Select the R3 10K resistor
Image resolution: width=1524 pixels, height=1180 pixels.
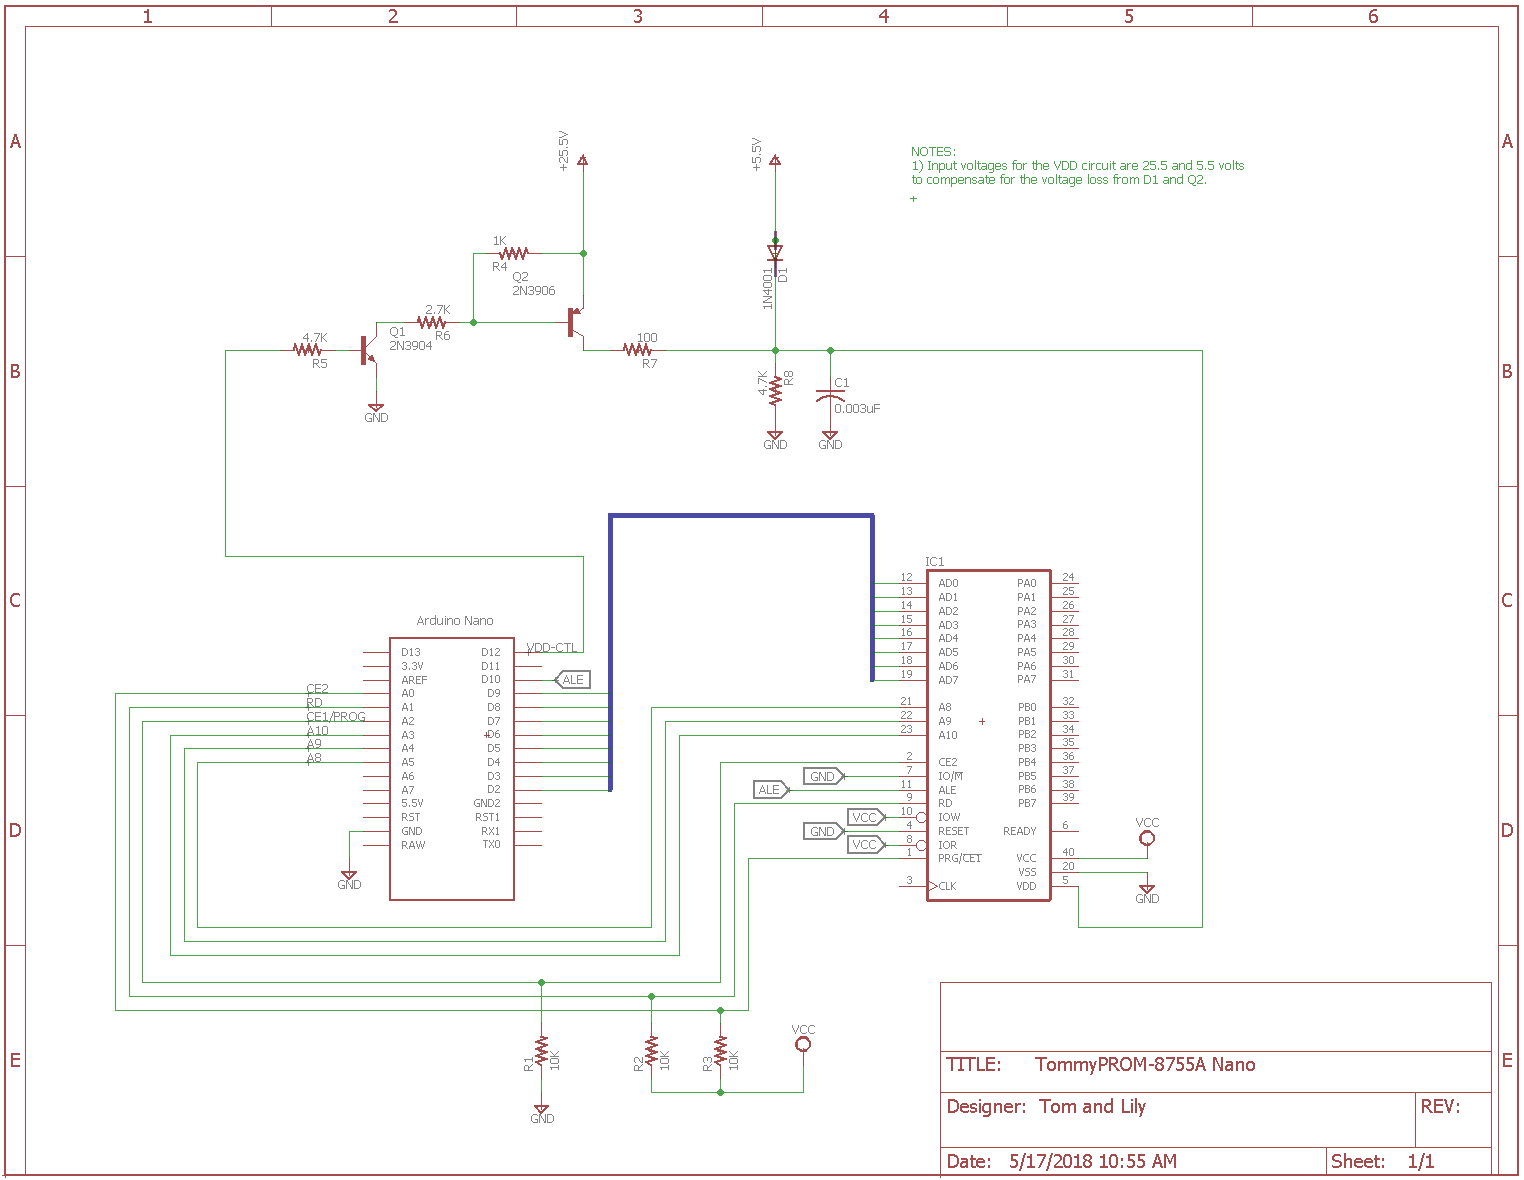720,1052
